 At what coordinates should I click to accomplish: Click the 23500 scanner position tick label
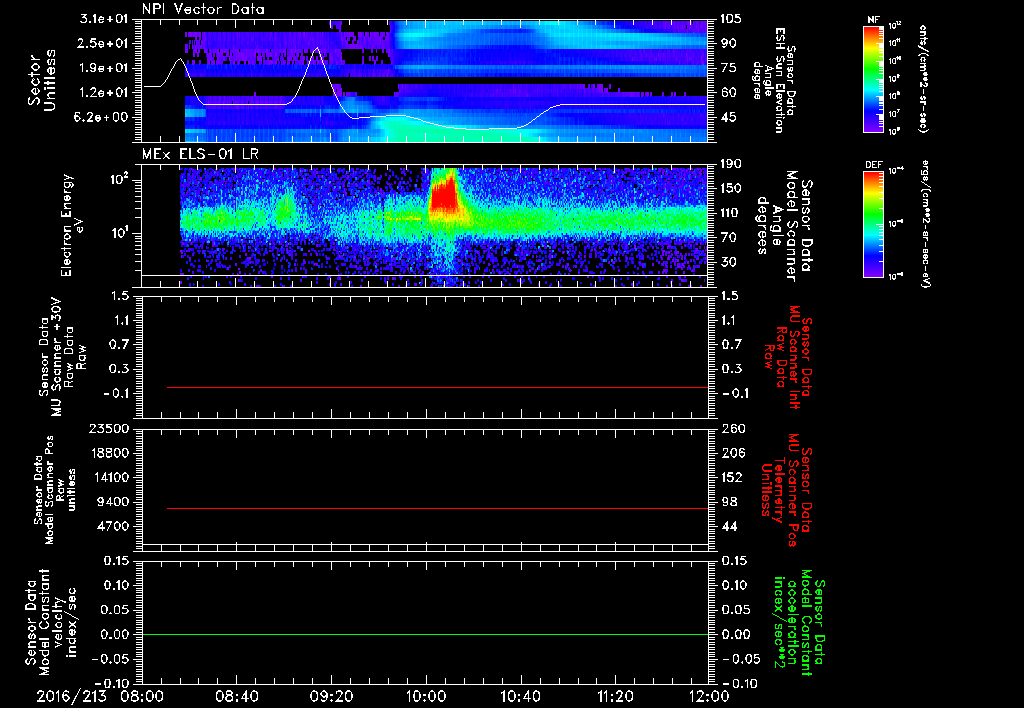(109, 429)
